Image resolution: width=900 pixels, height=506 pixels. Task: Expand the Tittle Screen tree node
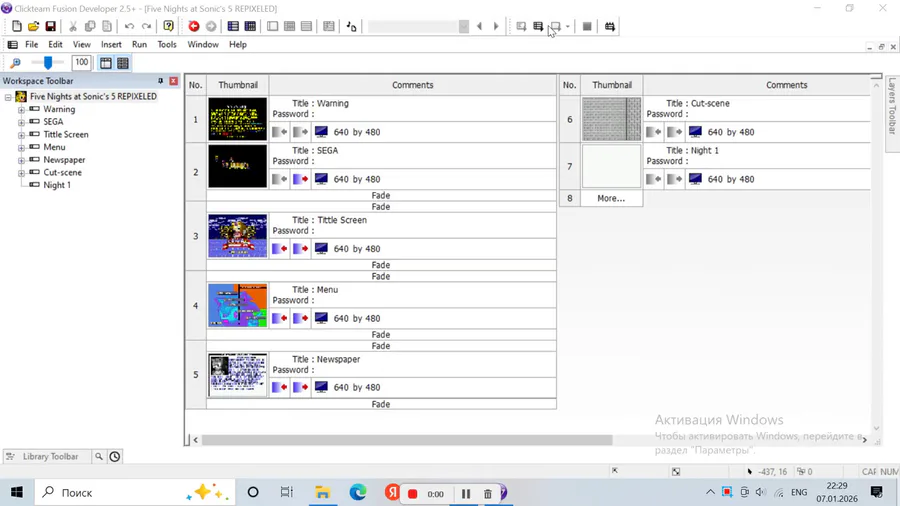(21, 135)
